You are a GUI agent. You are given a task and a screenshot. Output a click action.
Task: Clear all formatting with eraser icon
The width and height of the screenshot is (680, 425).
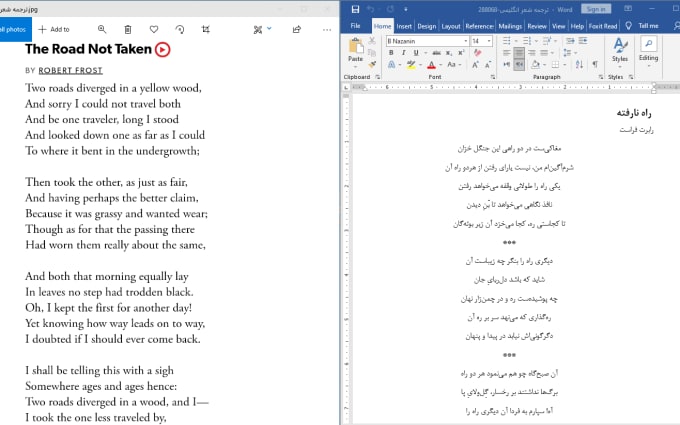477,52
